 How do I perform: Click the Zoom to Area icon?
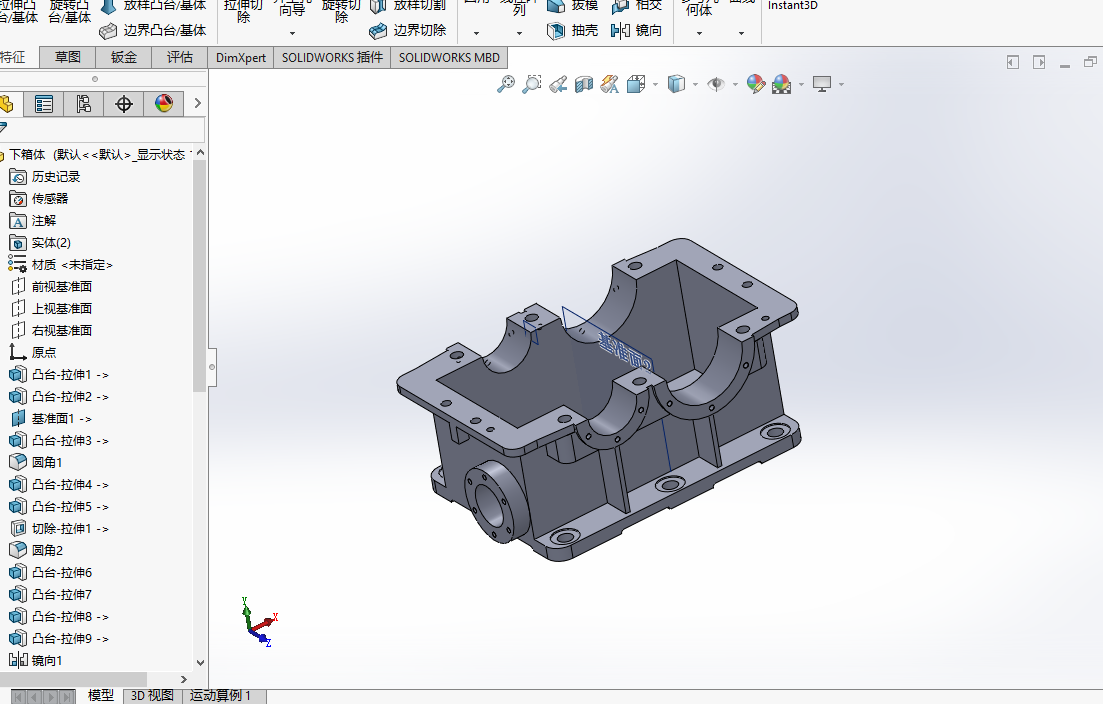tap(532, 84)
